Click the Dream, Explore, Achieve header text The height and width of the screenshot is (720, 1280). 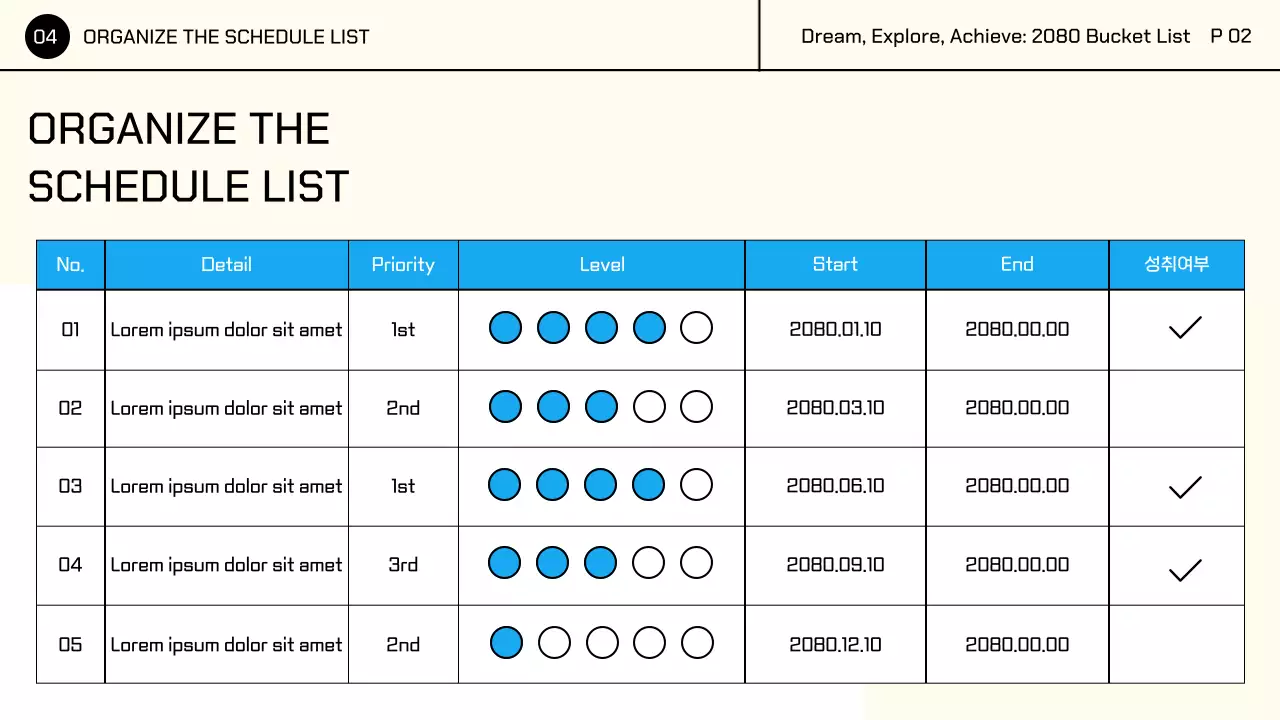click(x=995, y=37)
